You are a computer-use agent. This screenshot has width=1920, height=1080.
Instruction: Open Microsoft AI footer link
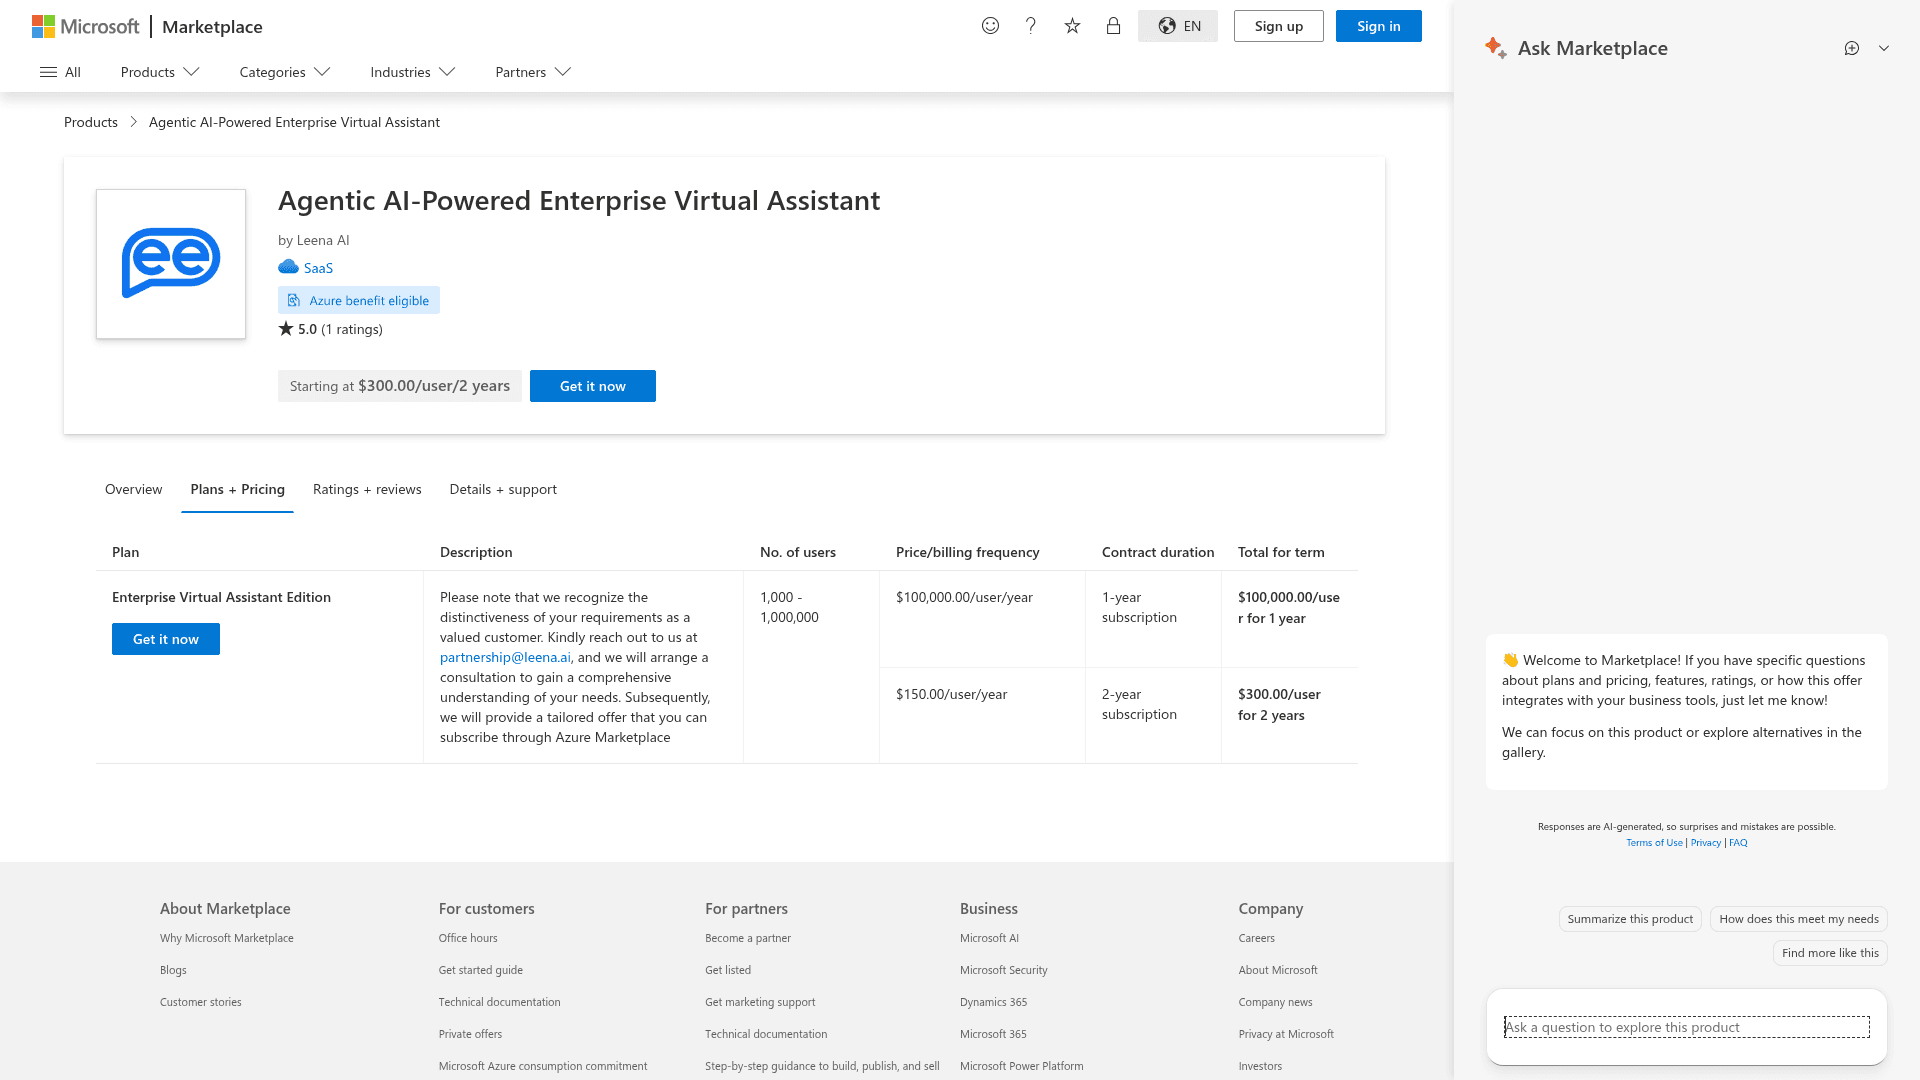coord(989,938)
